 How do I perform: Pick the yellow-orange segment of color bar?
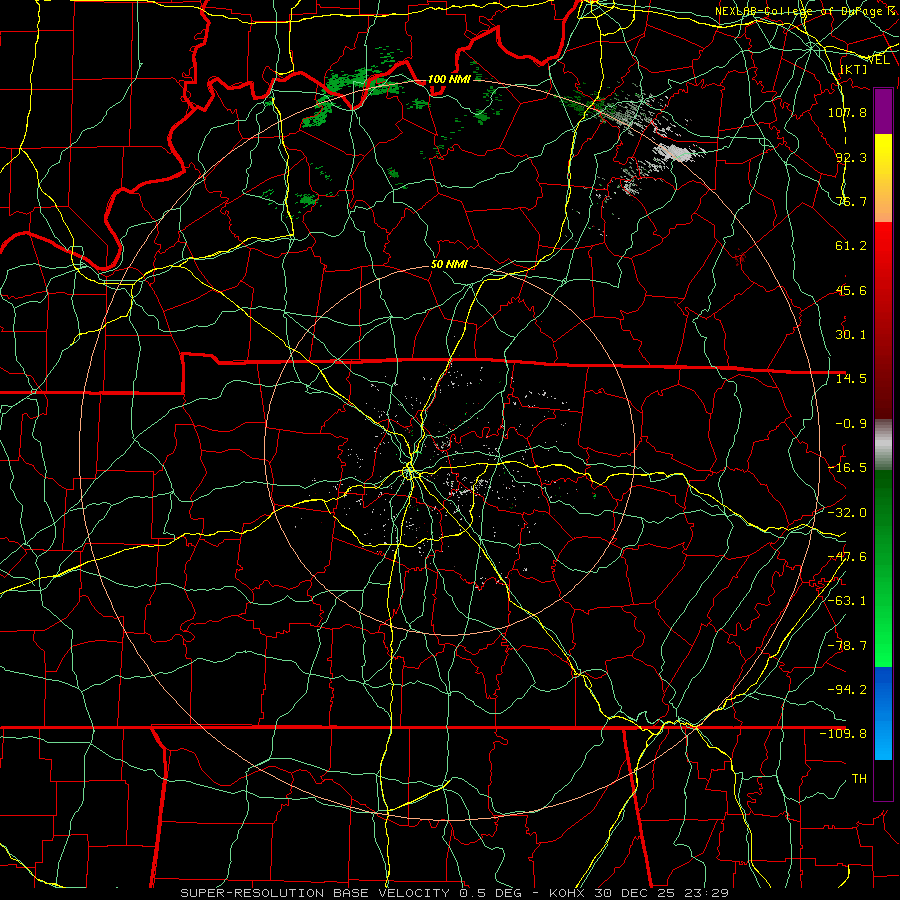click(883, 178)
